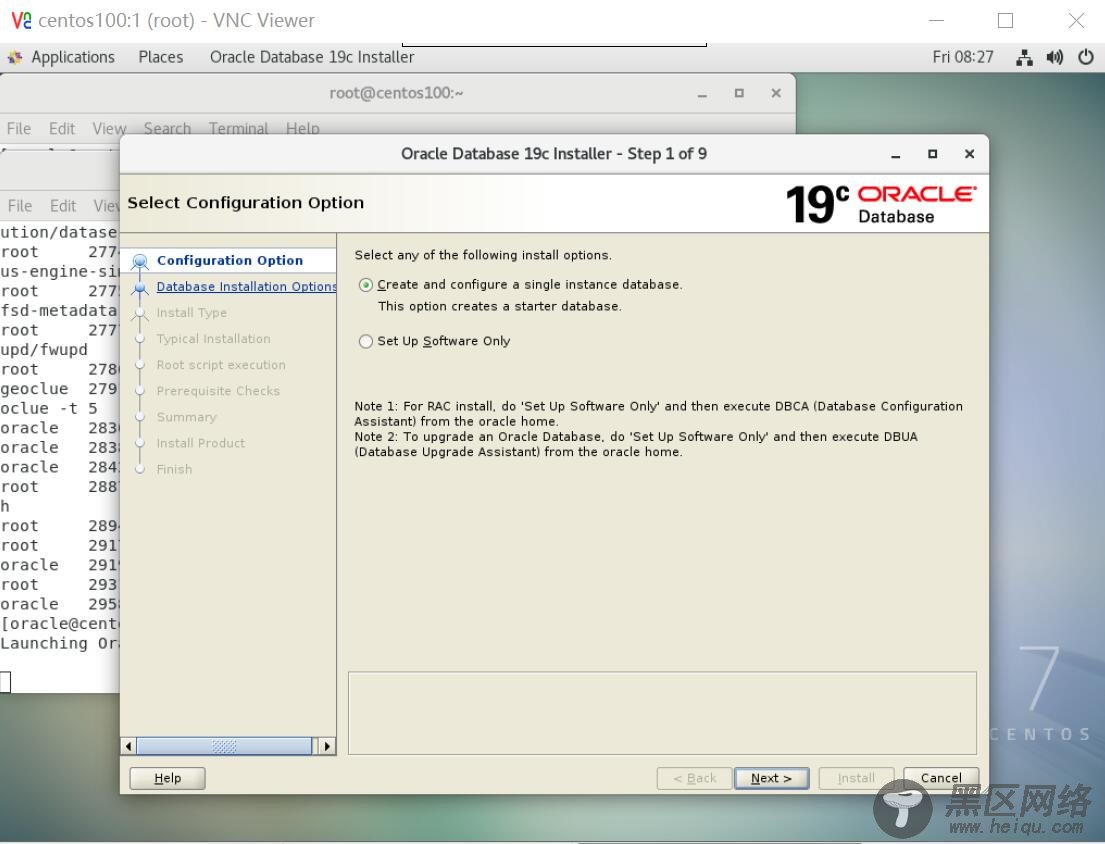The width and height of the screenshot is (1105, 844).
Task: Click sidebar horizontal scrollbar thumb
Action: click(223, 746)
